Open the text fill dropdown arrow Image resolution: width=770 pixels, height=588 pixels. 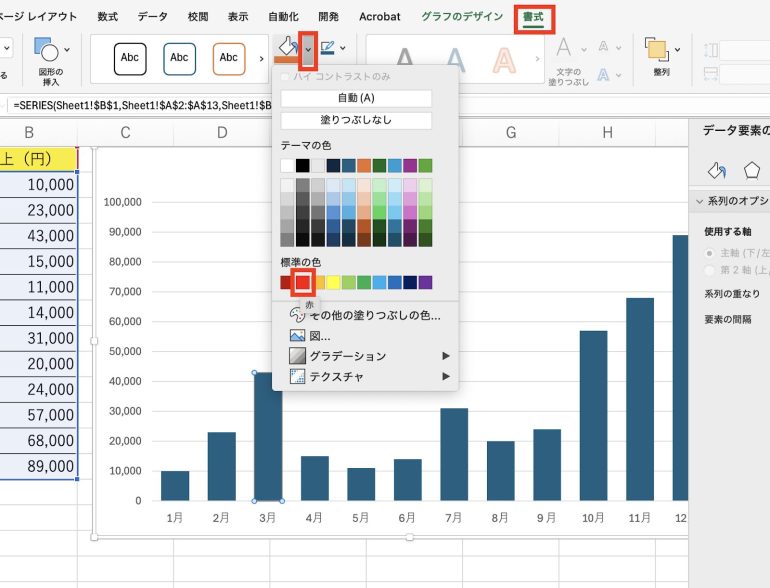point(584,49)
